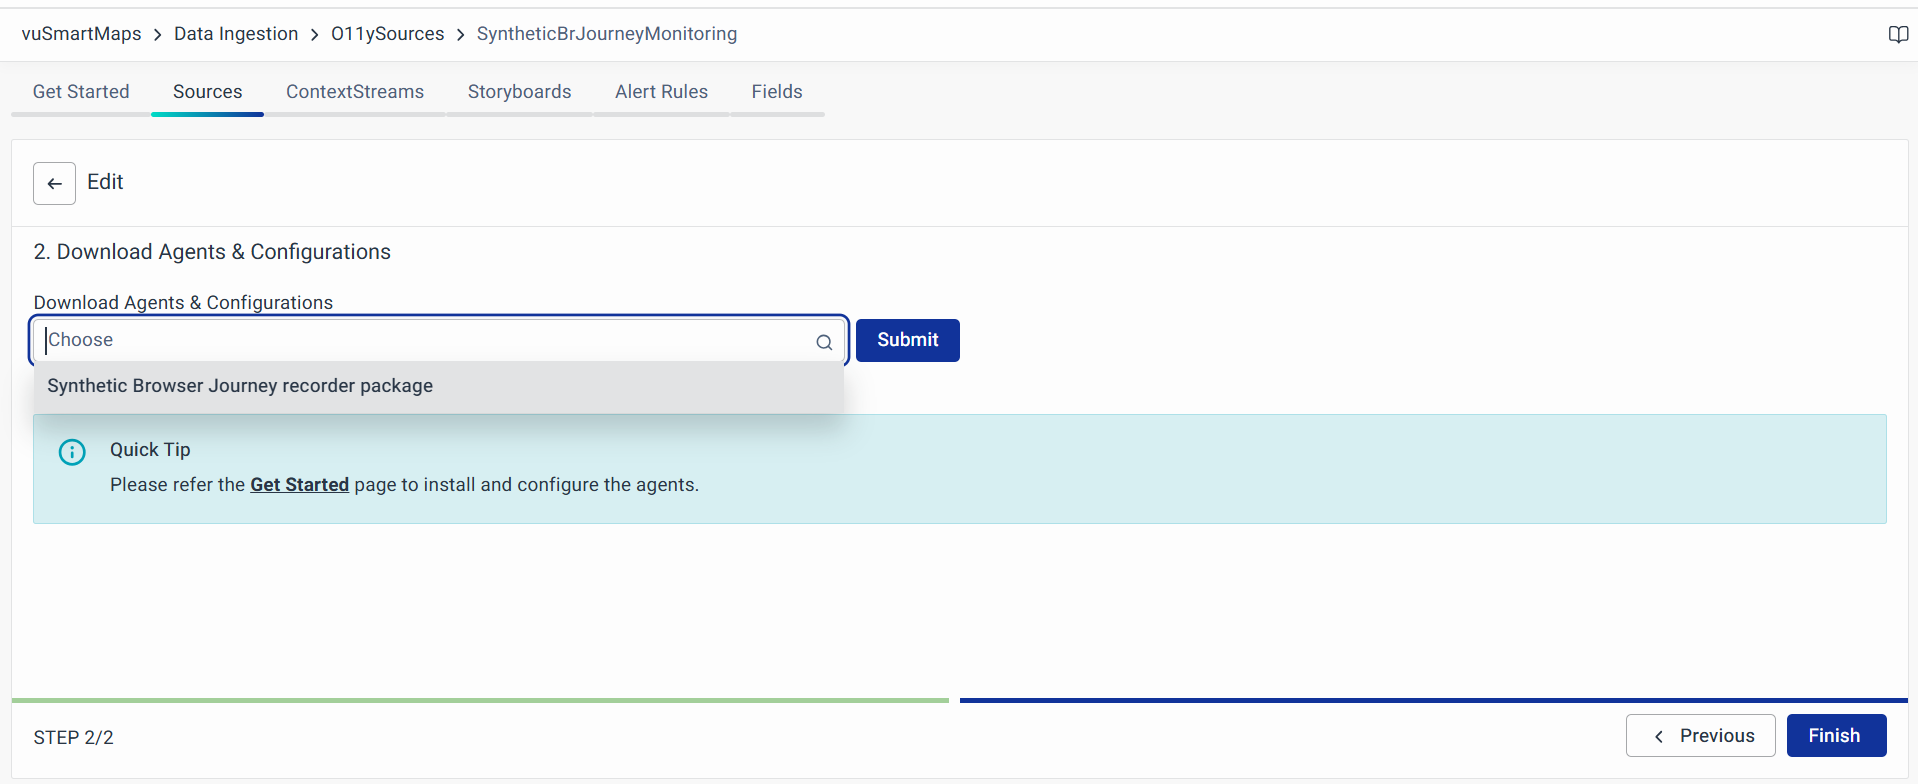
Task: Click the Data Ingestion breadcrumb
Action: coord(236,34)
